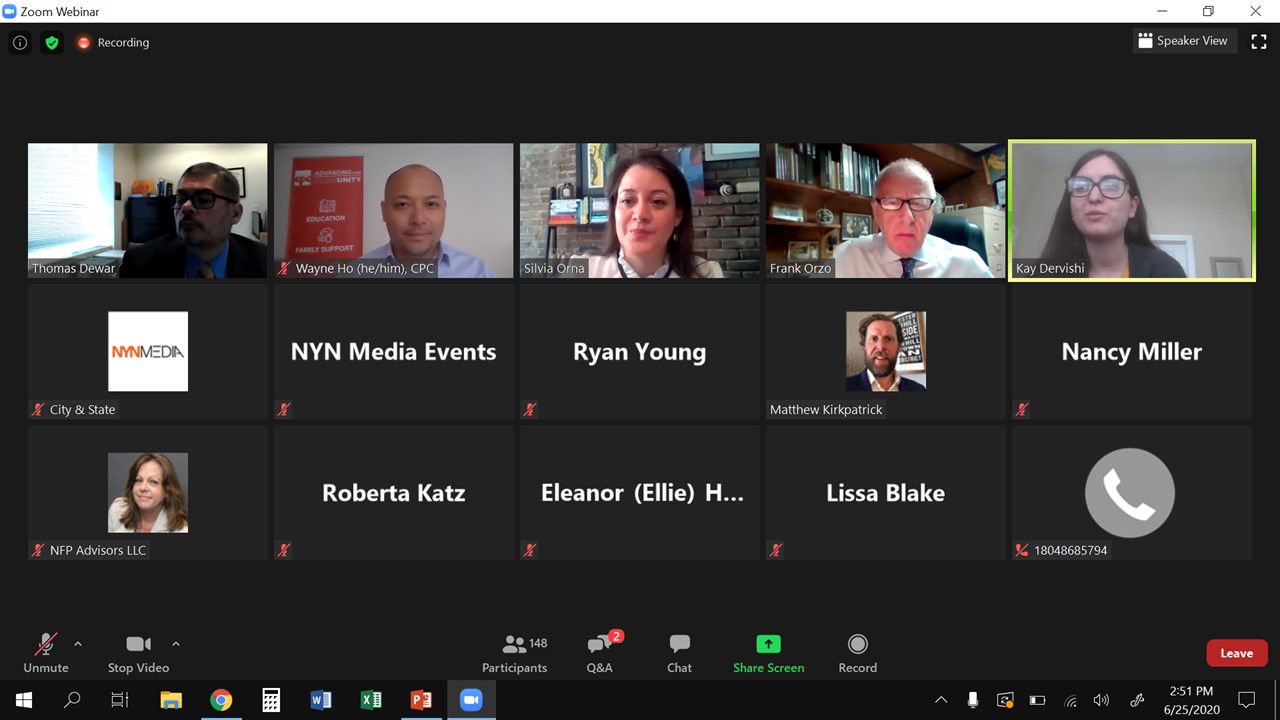Image resolution: width=1280 pixels, height=720 pixels.
Task: Toggle microphone with Unmute button
Action: (x=46, y=654)
